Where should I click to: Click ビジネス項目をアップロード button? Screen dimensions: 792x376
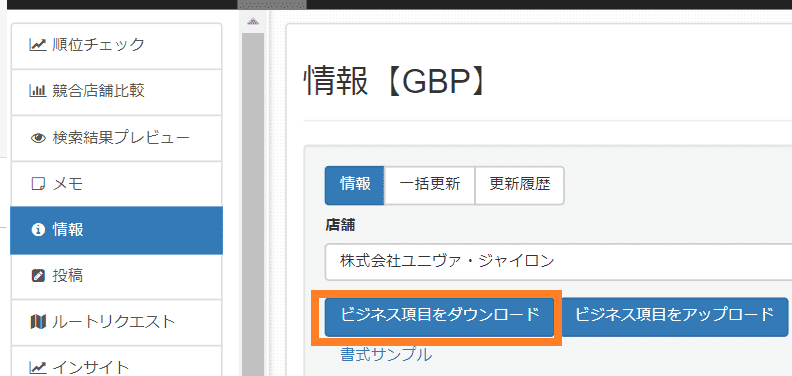tap(675, 316)
